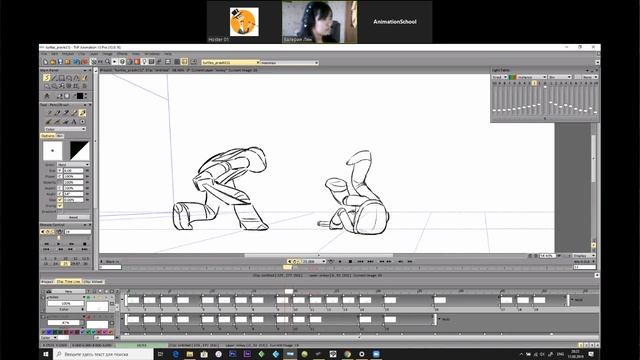Screen dimensions: 640x360
Task: Select the 25 fps preset in Remote Control
Action: click(66, 264)
